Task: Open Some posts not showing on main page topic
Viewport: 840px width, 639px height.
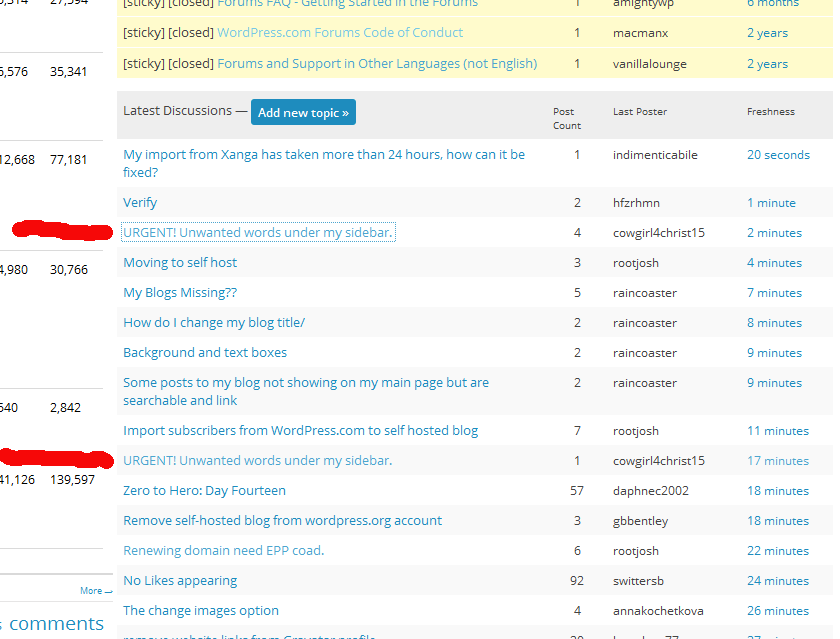Action: [305, 383]
